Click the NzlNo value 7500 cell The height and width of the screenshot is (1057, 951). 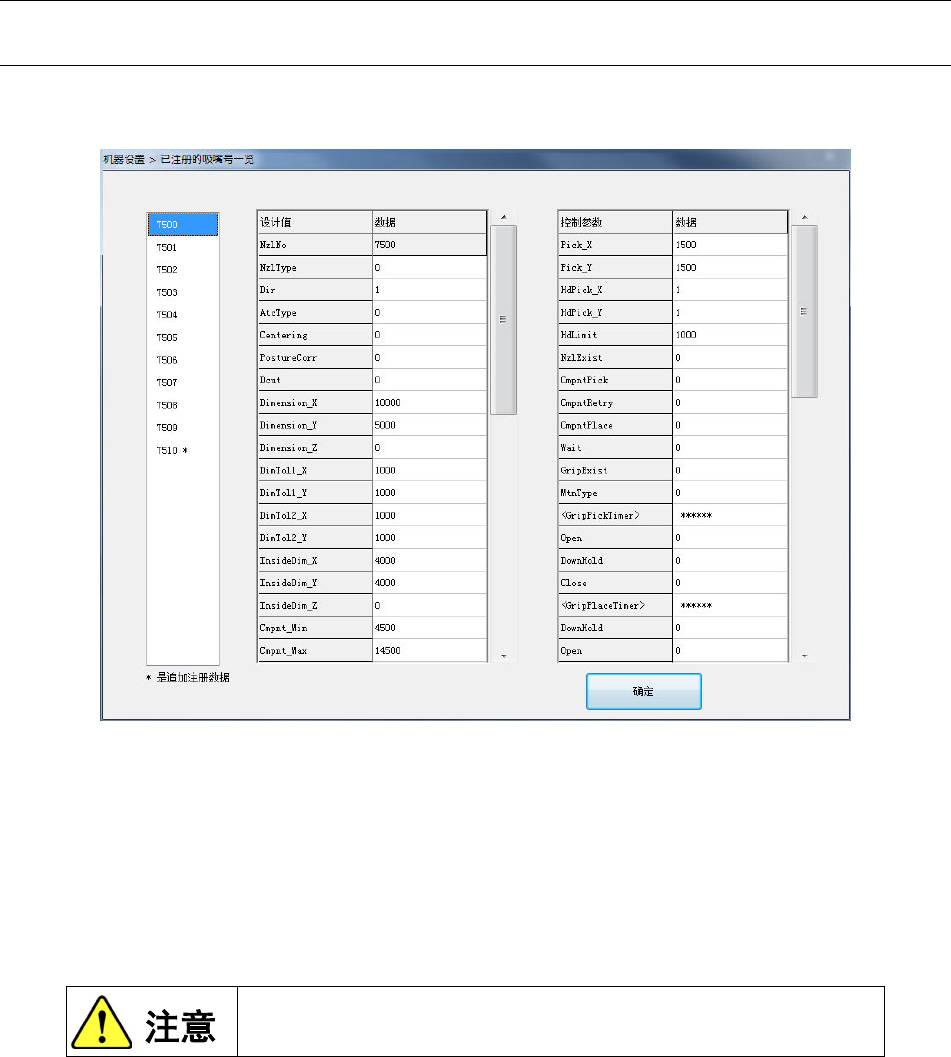tap(429, 245)
